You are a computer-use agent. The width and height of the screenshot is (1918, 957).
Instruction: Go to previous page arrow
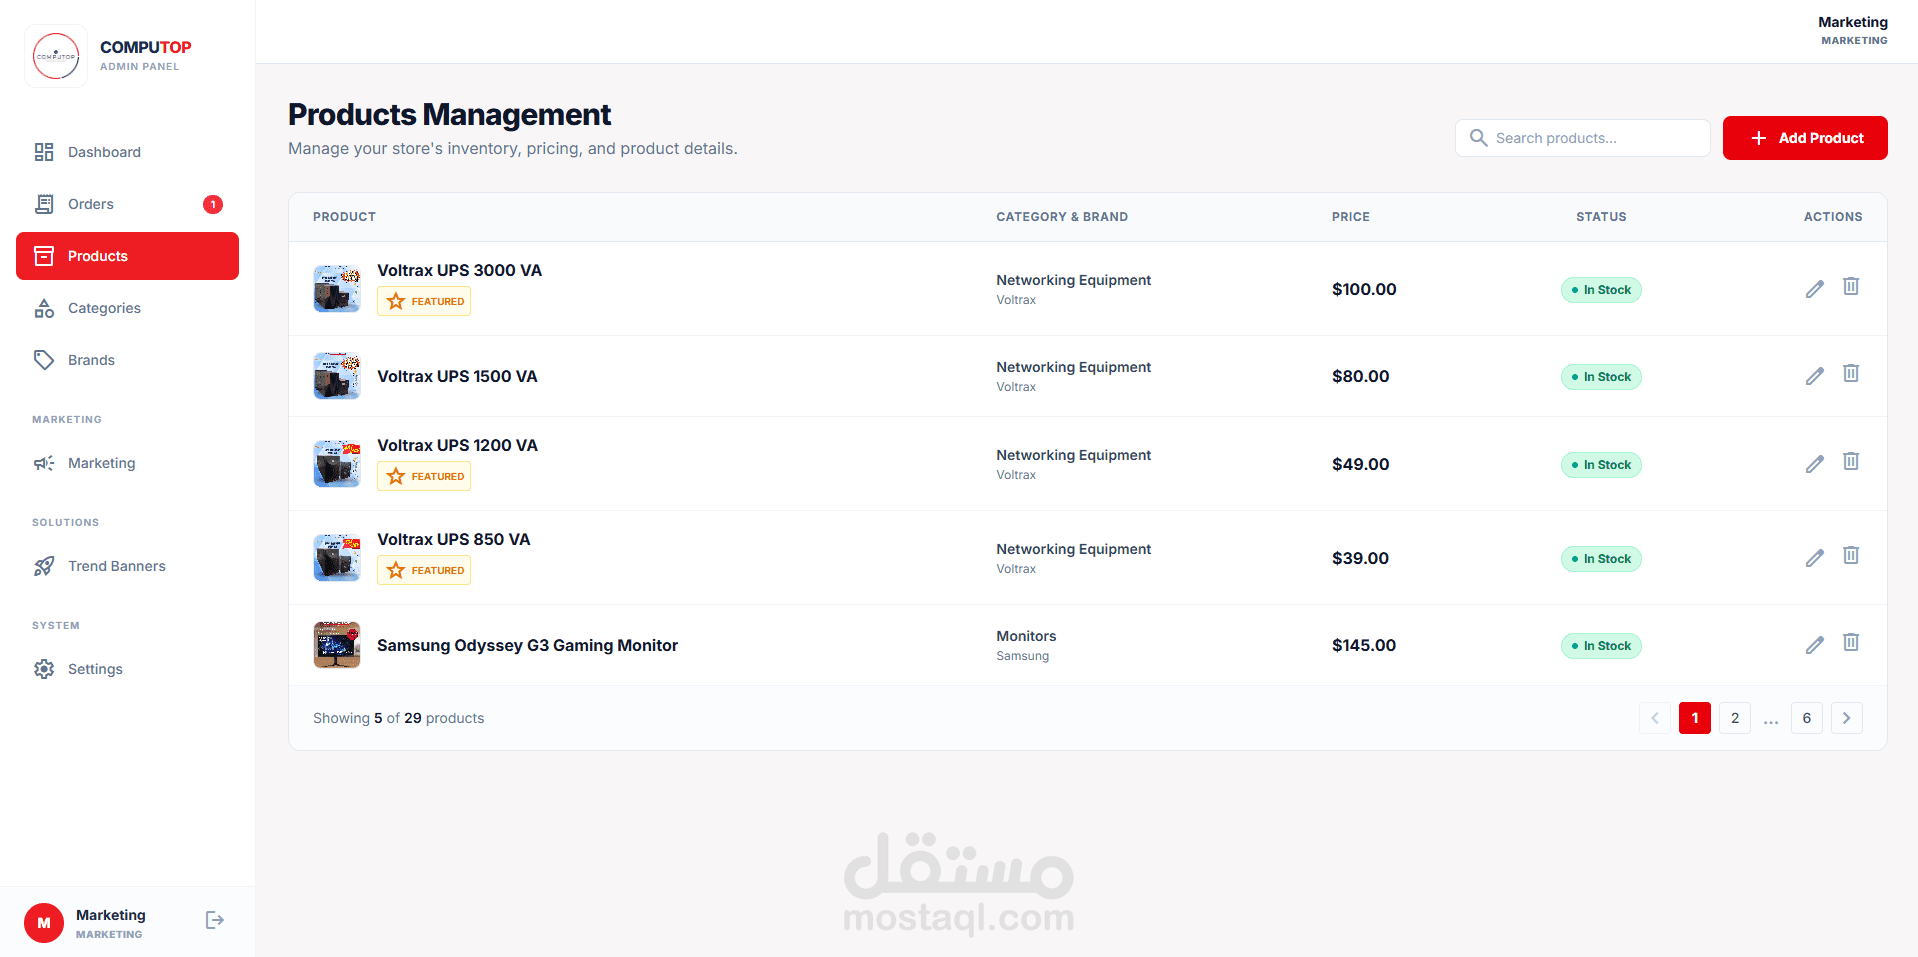(1655, 718)
